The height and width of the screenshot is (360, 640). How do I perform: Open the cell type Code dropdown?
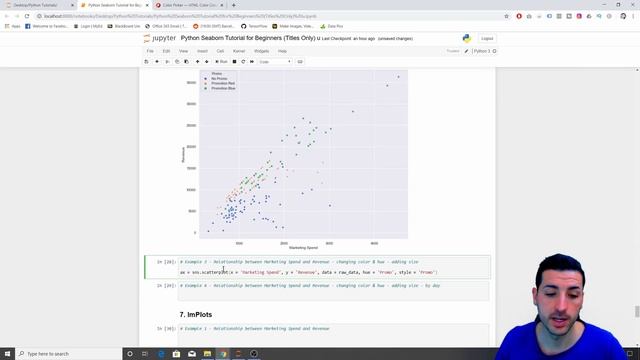275,62
